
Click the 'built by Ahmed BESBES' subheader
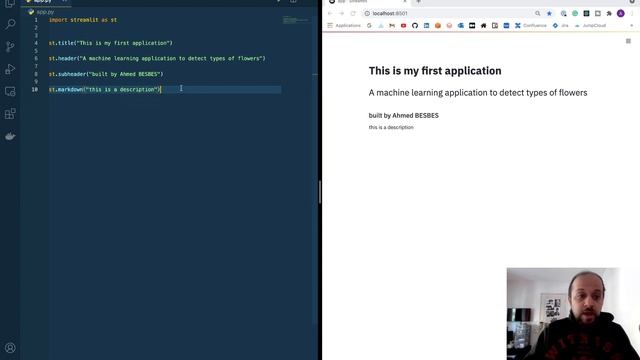pyautogui.click(x=404, y=116)
